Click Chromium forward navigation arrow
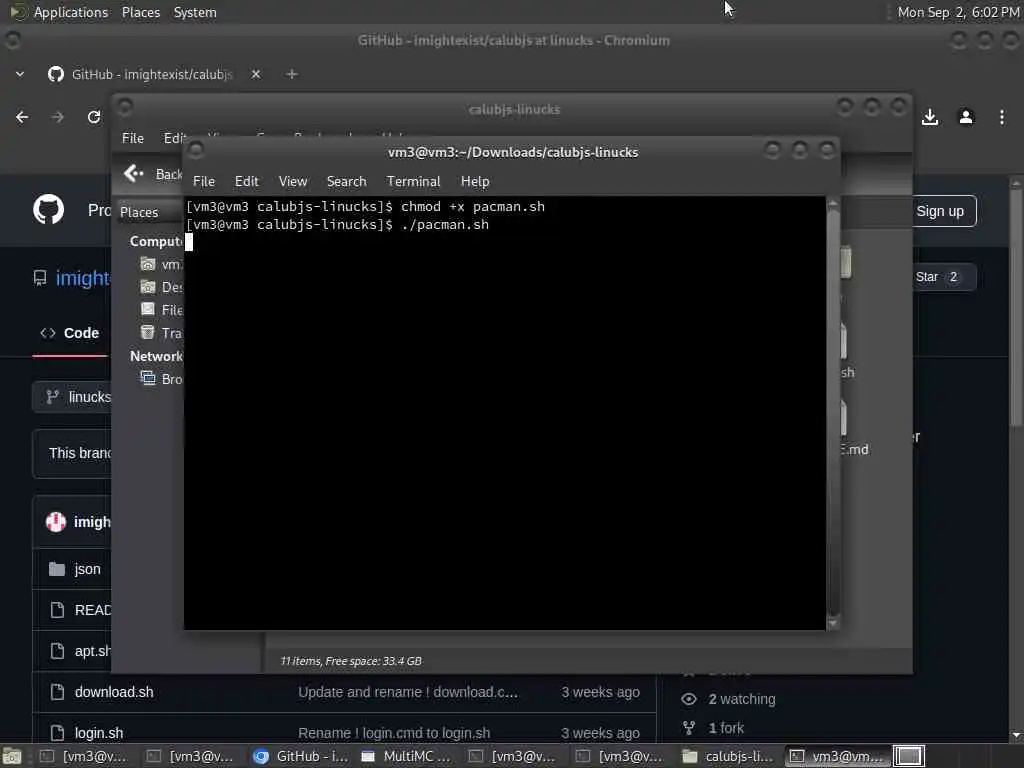Screen dimensions: 1024x768 57,117
